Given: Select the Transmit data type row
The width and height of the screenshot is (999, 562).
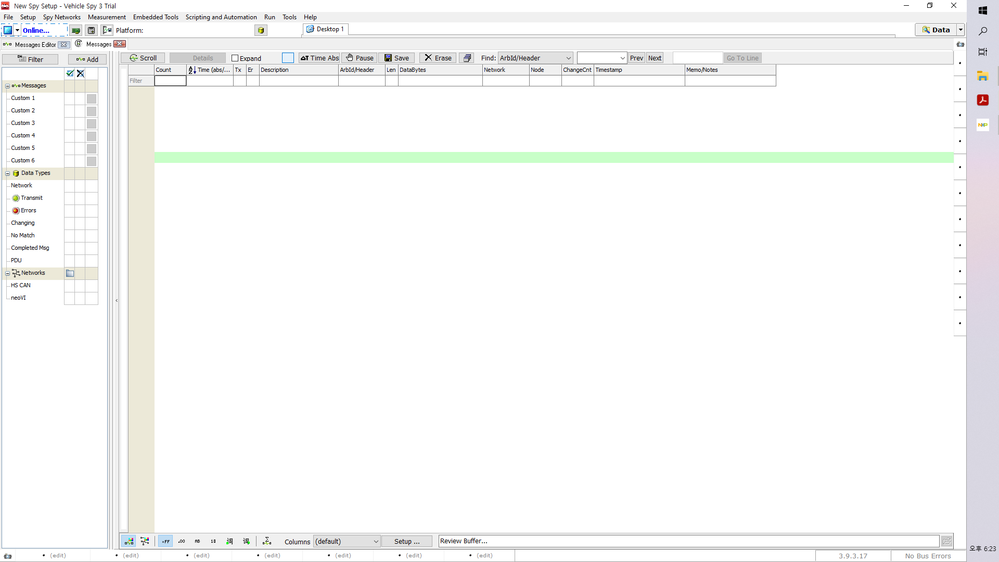Looking at the screenshot, I should pyautogui.click(x=31, y=198).
